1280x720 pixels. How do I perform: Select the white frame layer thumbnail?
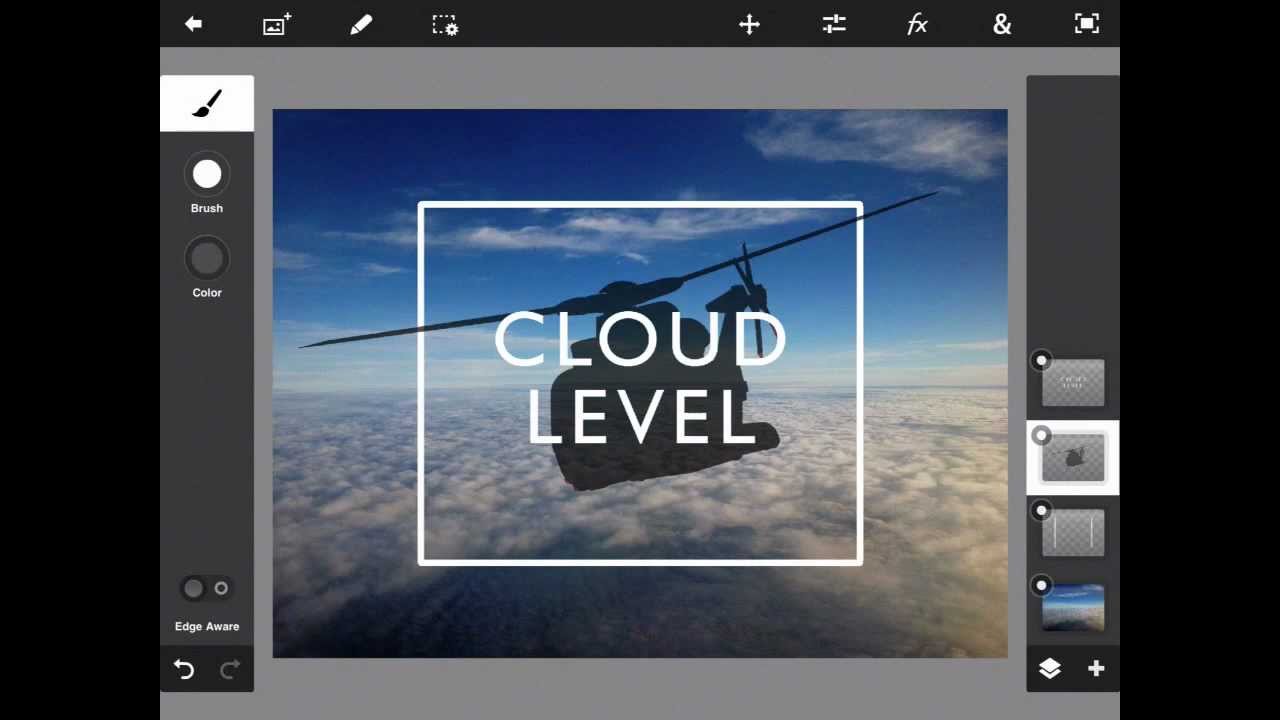pos(1073,533)
